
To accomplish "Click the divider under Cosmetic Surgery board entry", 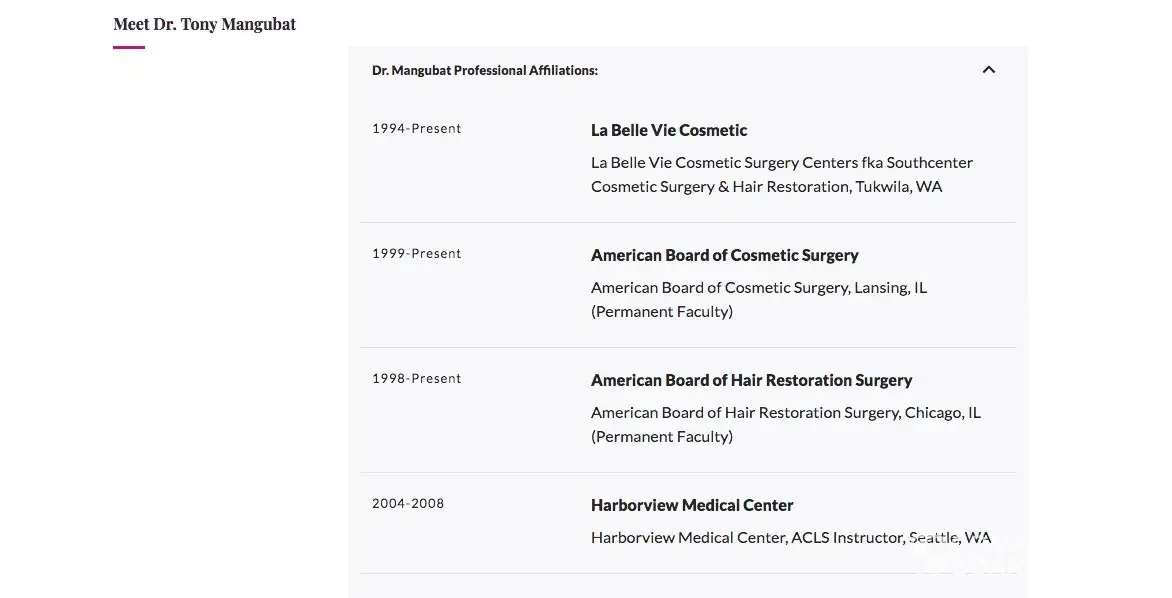I will click(x=687, y=347).
